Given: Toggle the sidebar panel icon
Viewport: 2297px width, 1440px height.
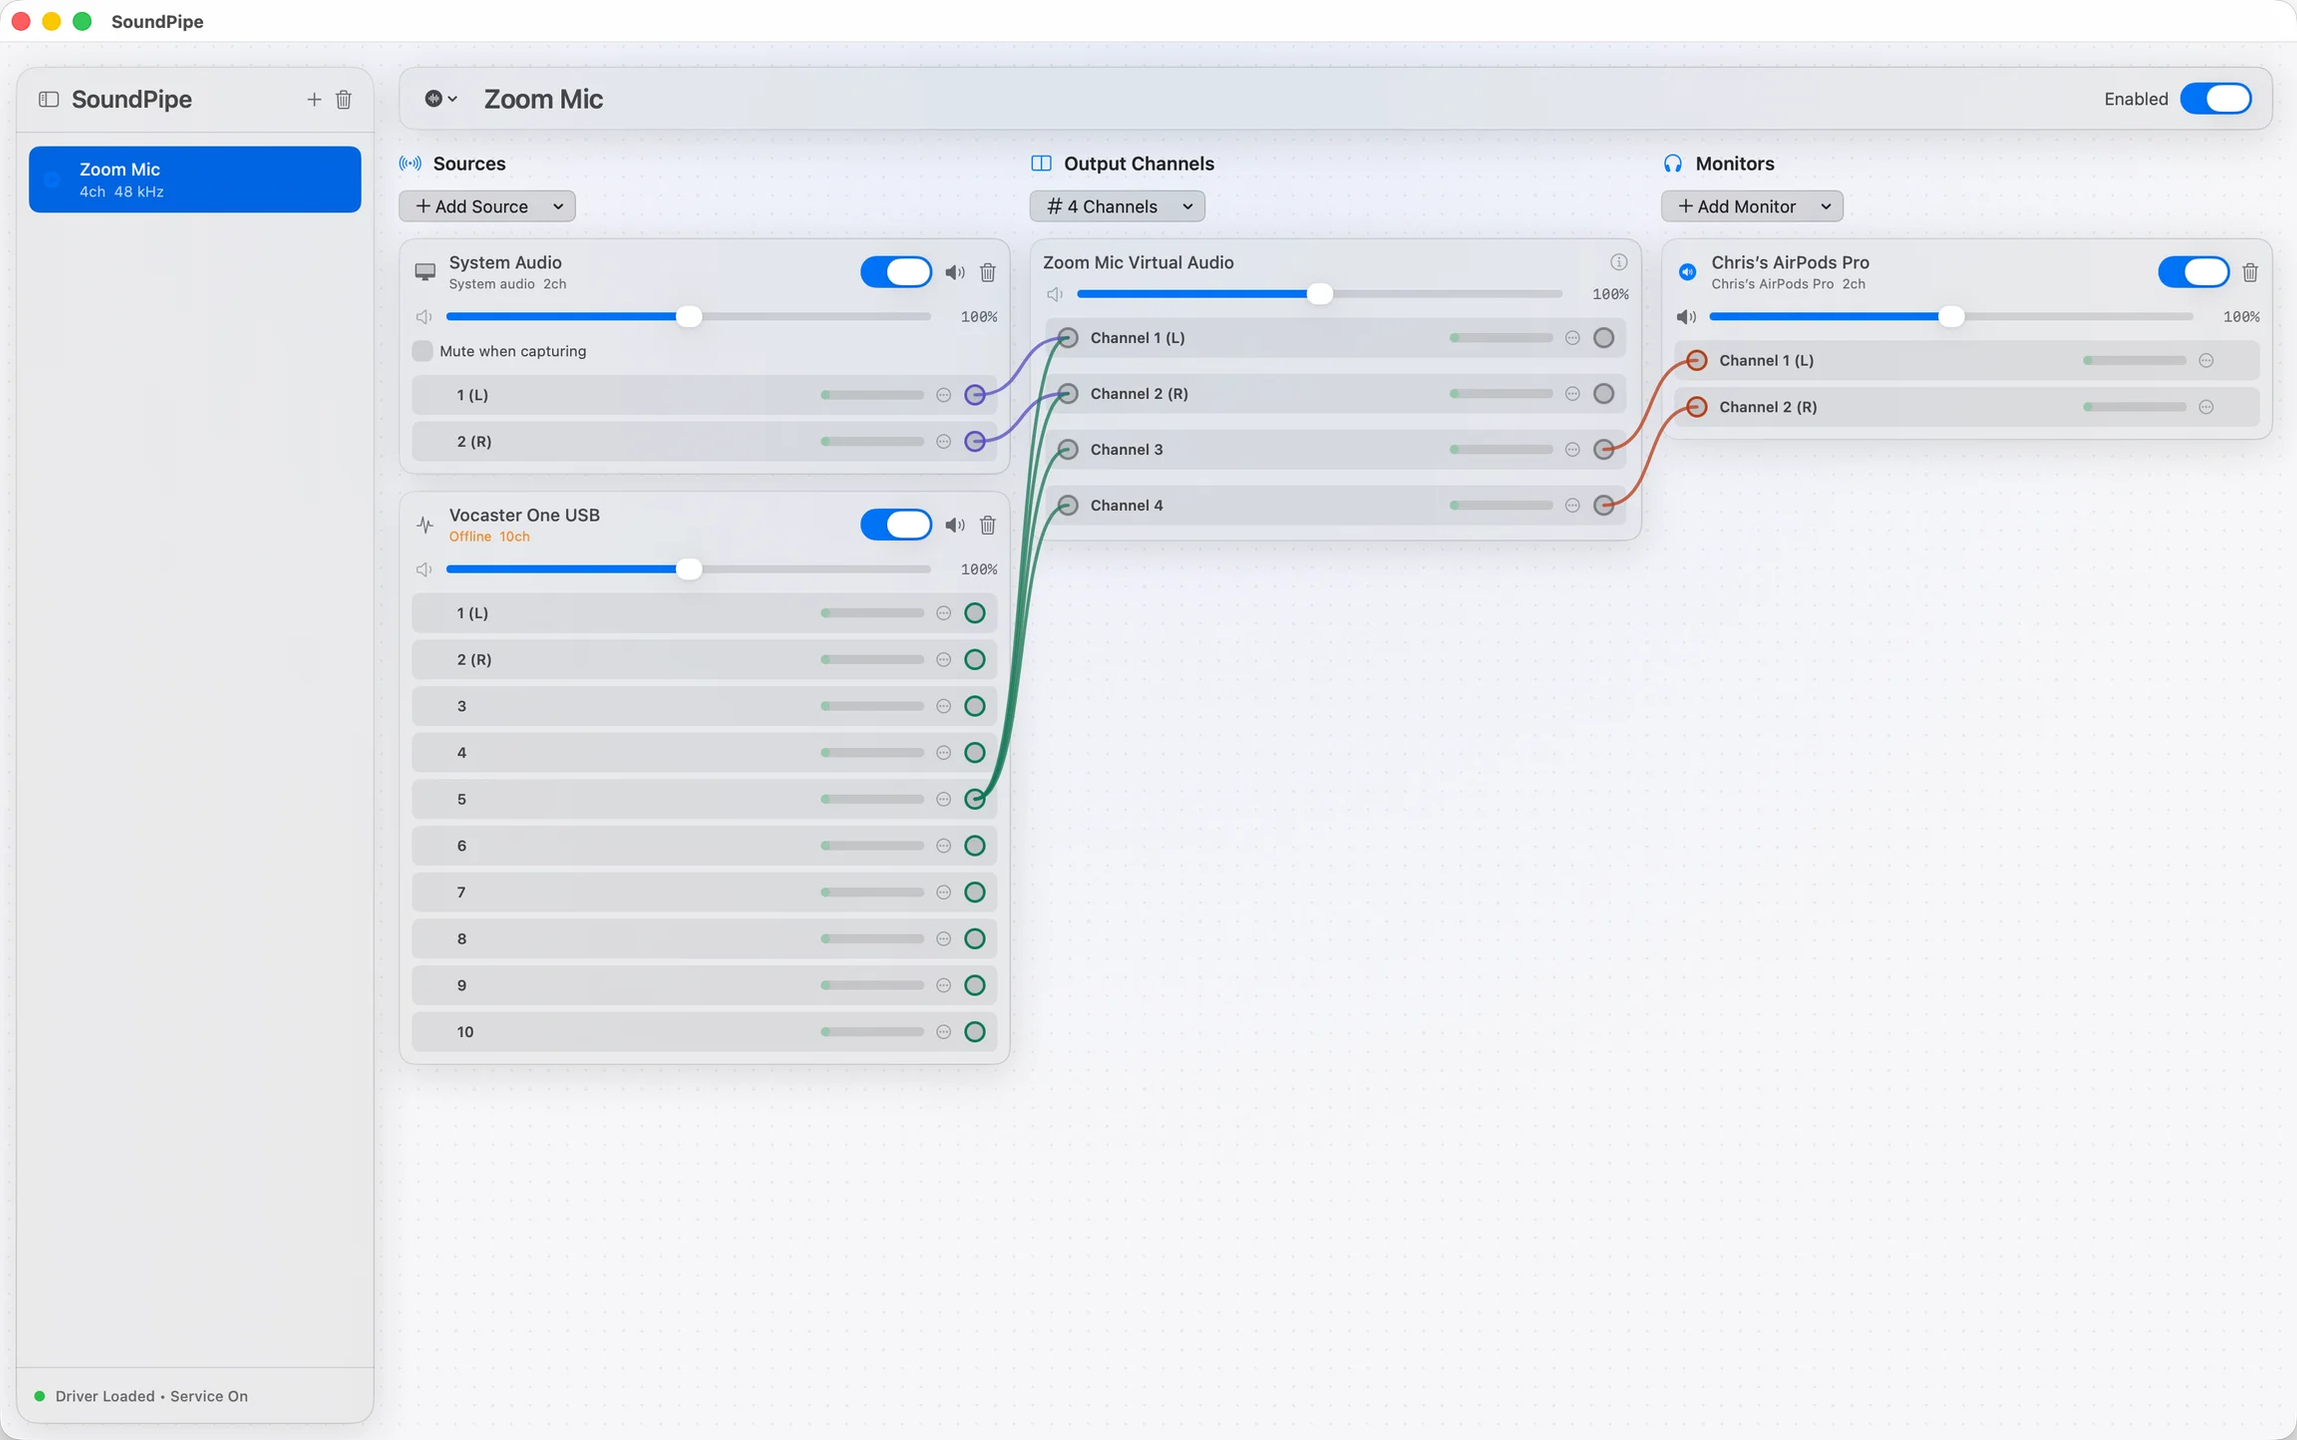Looking at the screenshot, I should [x=48, y=99].
